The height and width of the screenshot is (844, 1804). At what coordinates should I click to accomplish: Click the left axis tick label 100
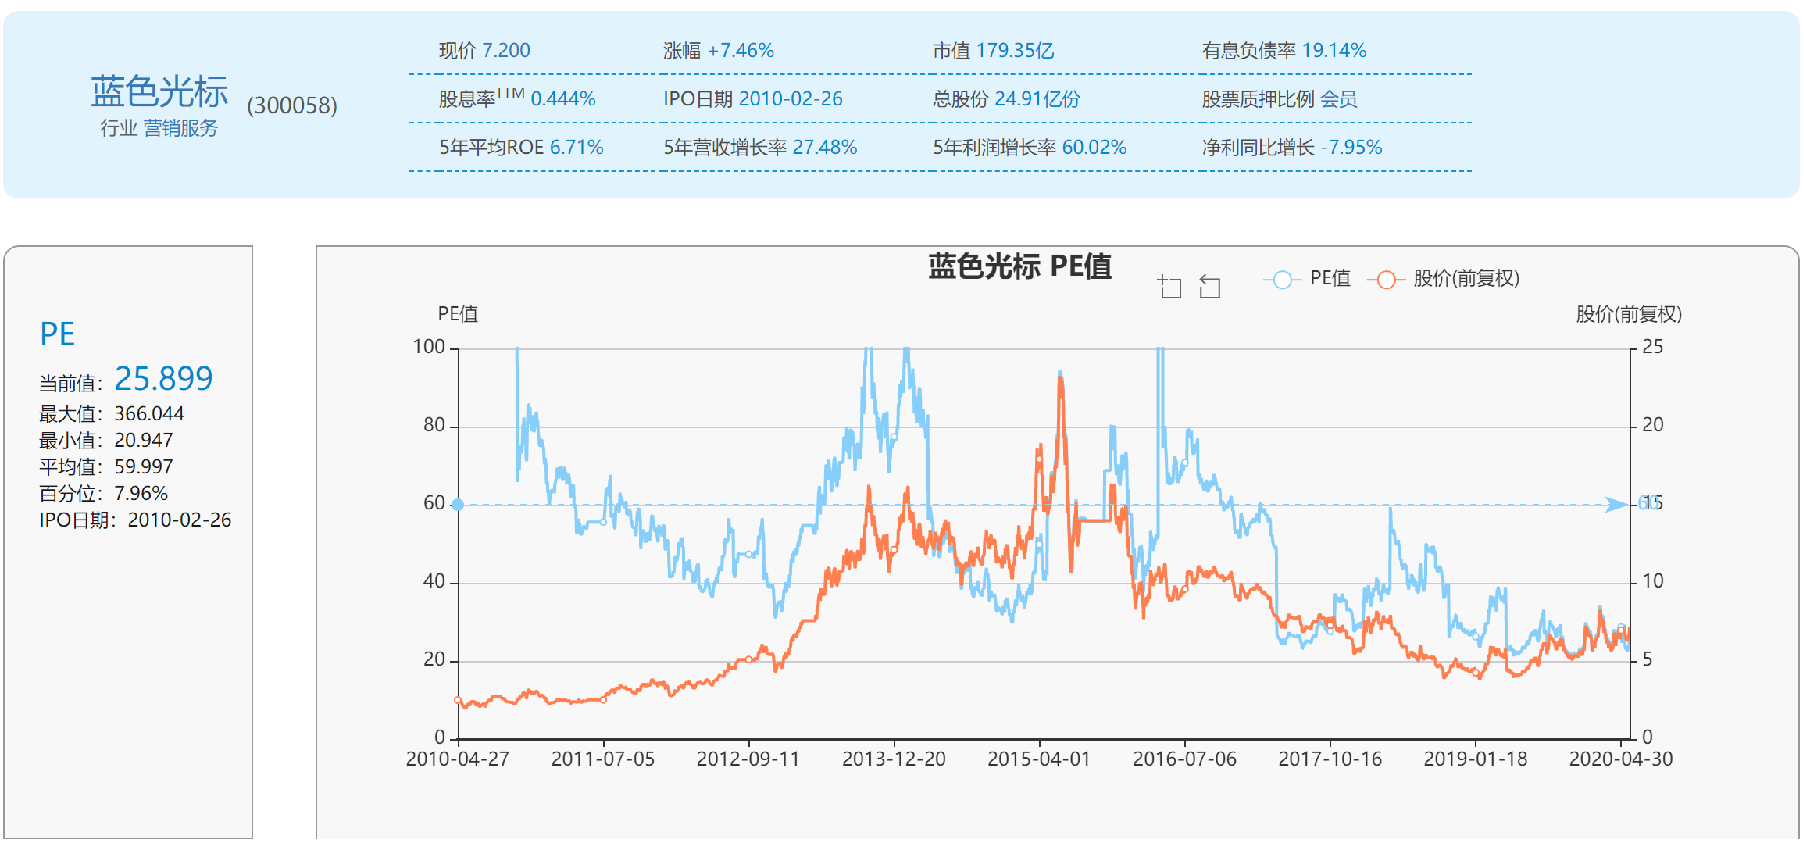tap(429, 348)
